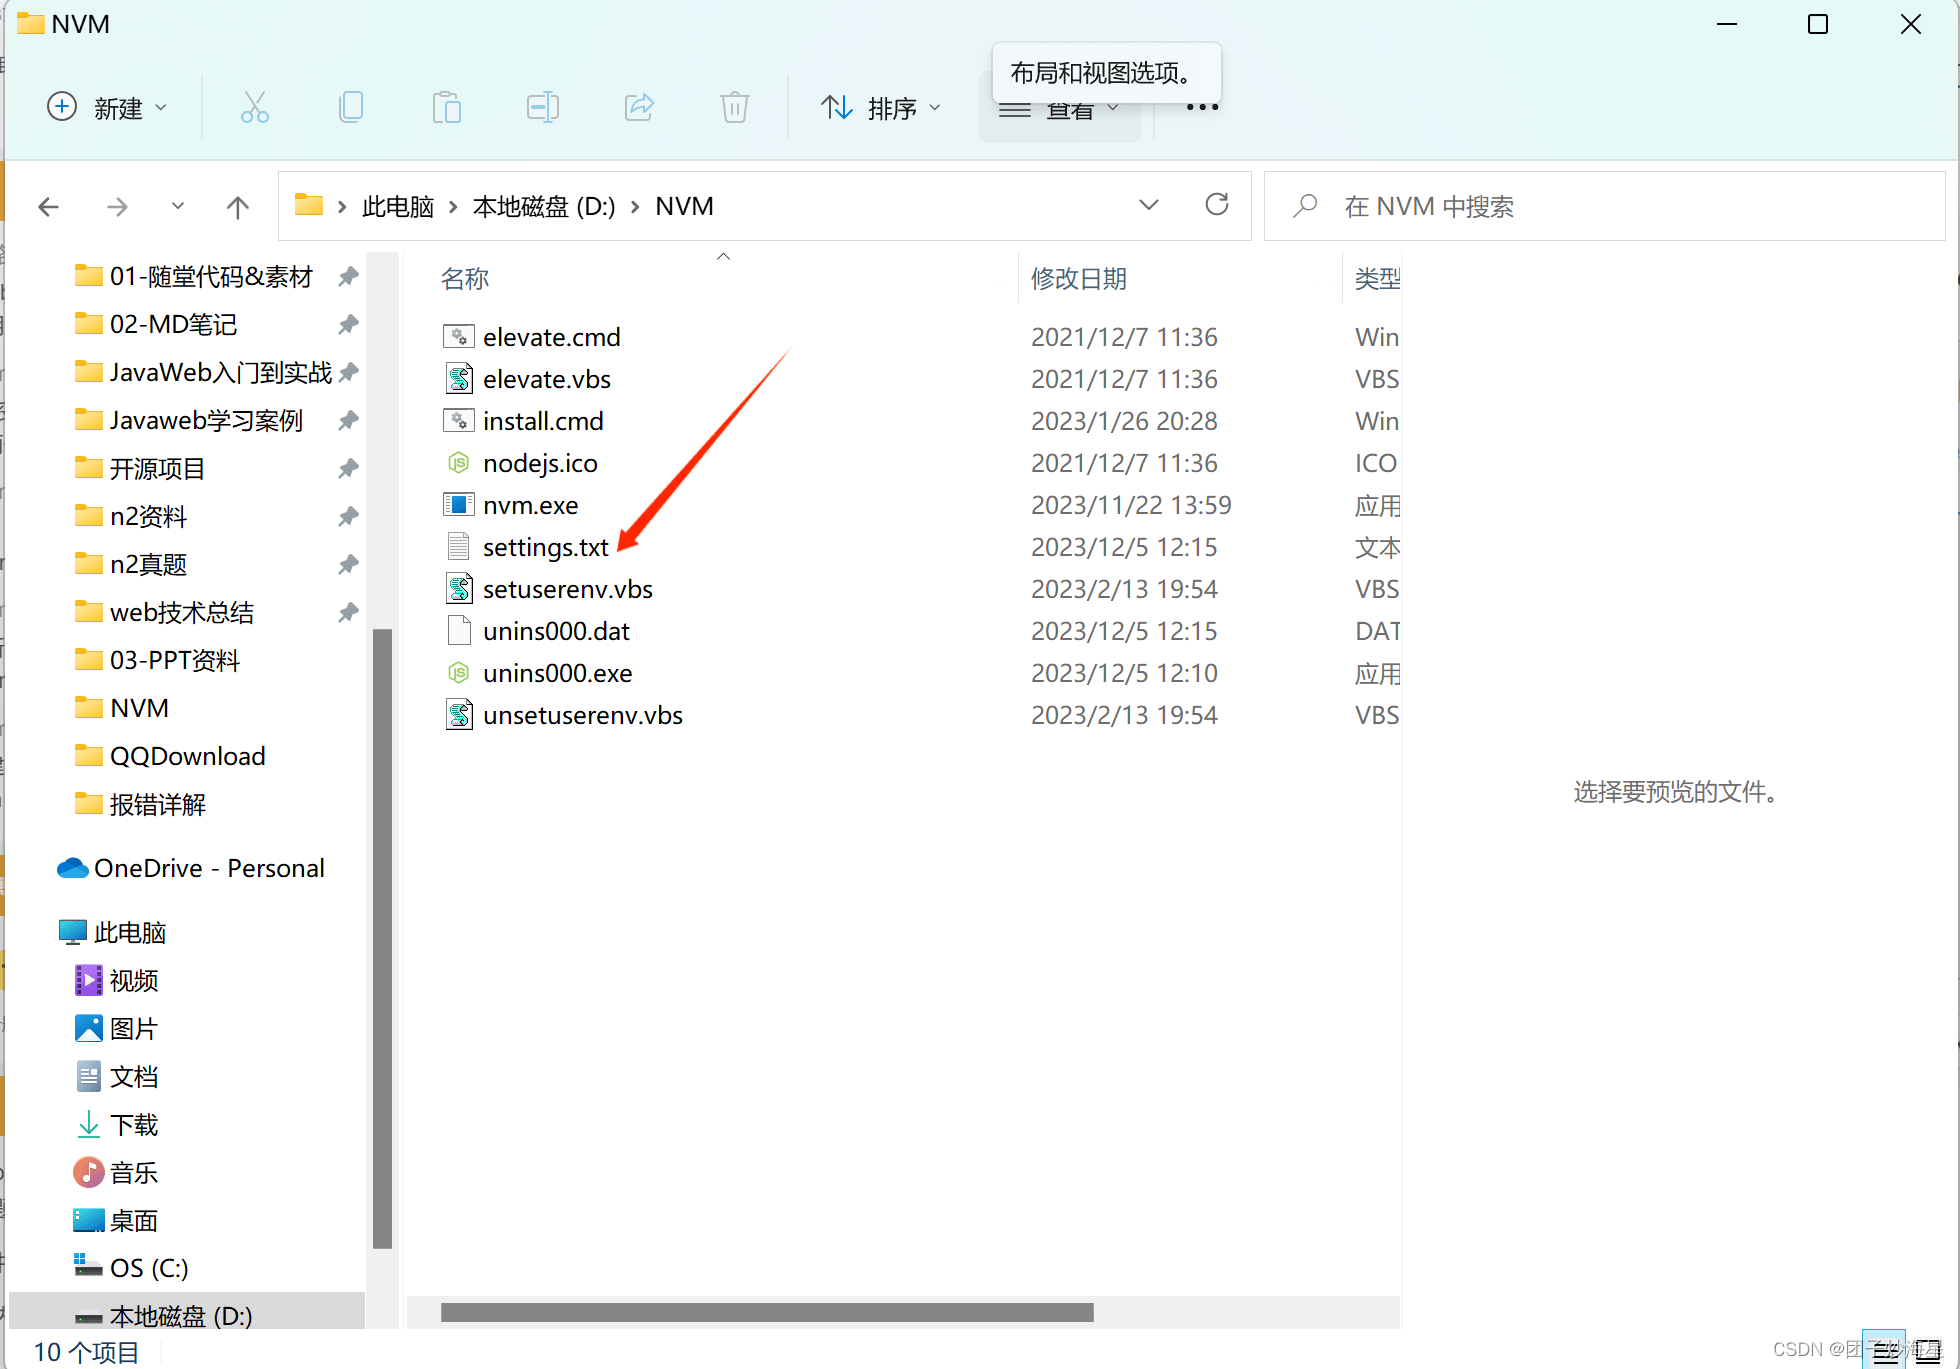1960x1369 pixels.
Task: Open the 排序 (Sort) dropdown
Action: tap(881, 107)
